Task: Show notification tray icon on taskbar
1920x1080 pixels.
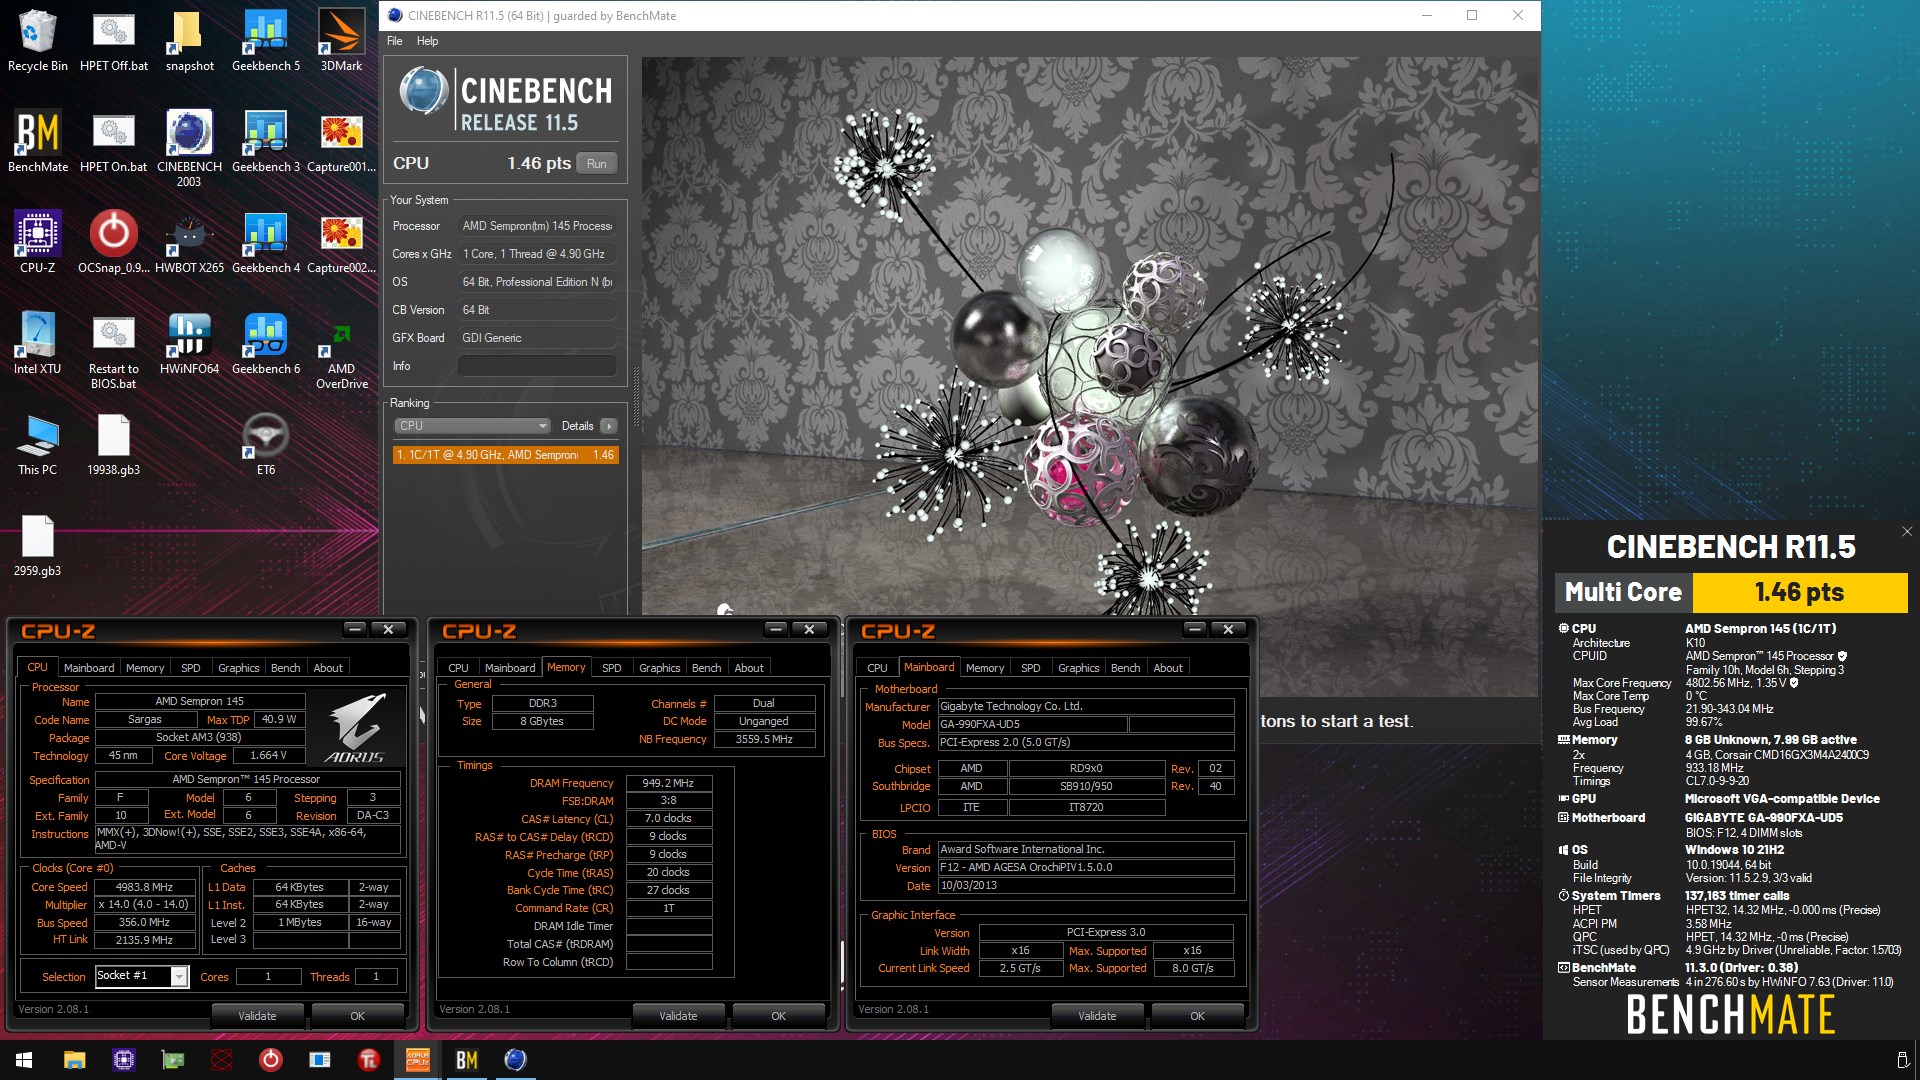Action: point(1901,1060)
